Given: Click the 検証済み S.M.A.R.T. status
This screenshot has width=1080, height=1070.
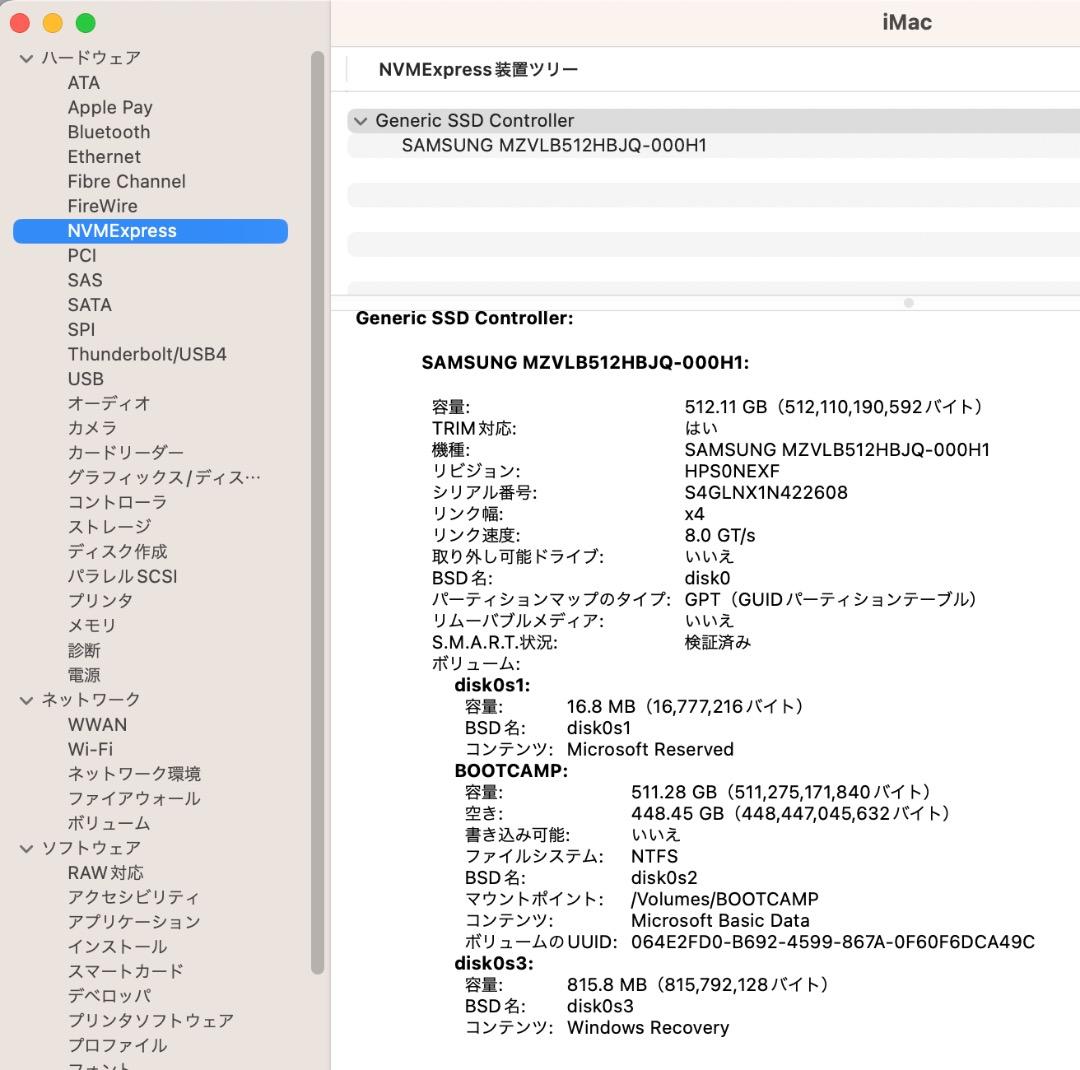Looking at the screenshot, I should [718, 642].
